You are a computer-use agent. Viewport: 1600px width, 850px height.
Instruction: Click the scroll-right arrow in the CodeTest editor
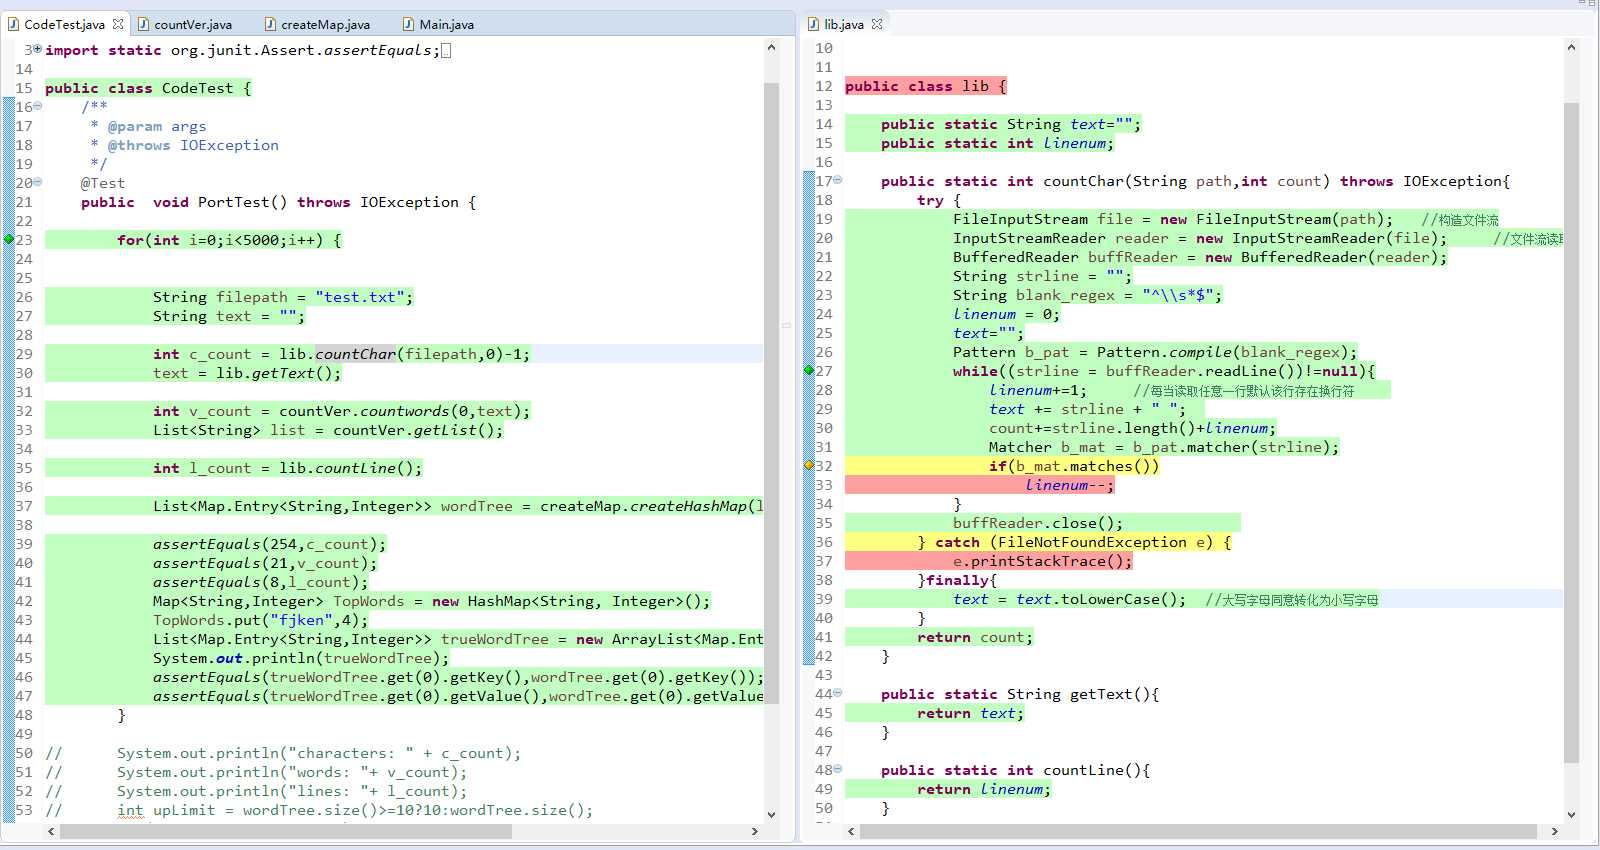pos(754,831)
